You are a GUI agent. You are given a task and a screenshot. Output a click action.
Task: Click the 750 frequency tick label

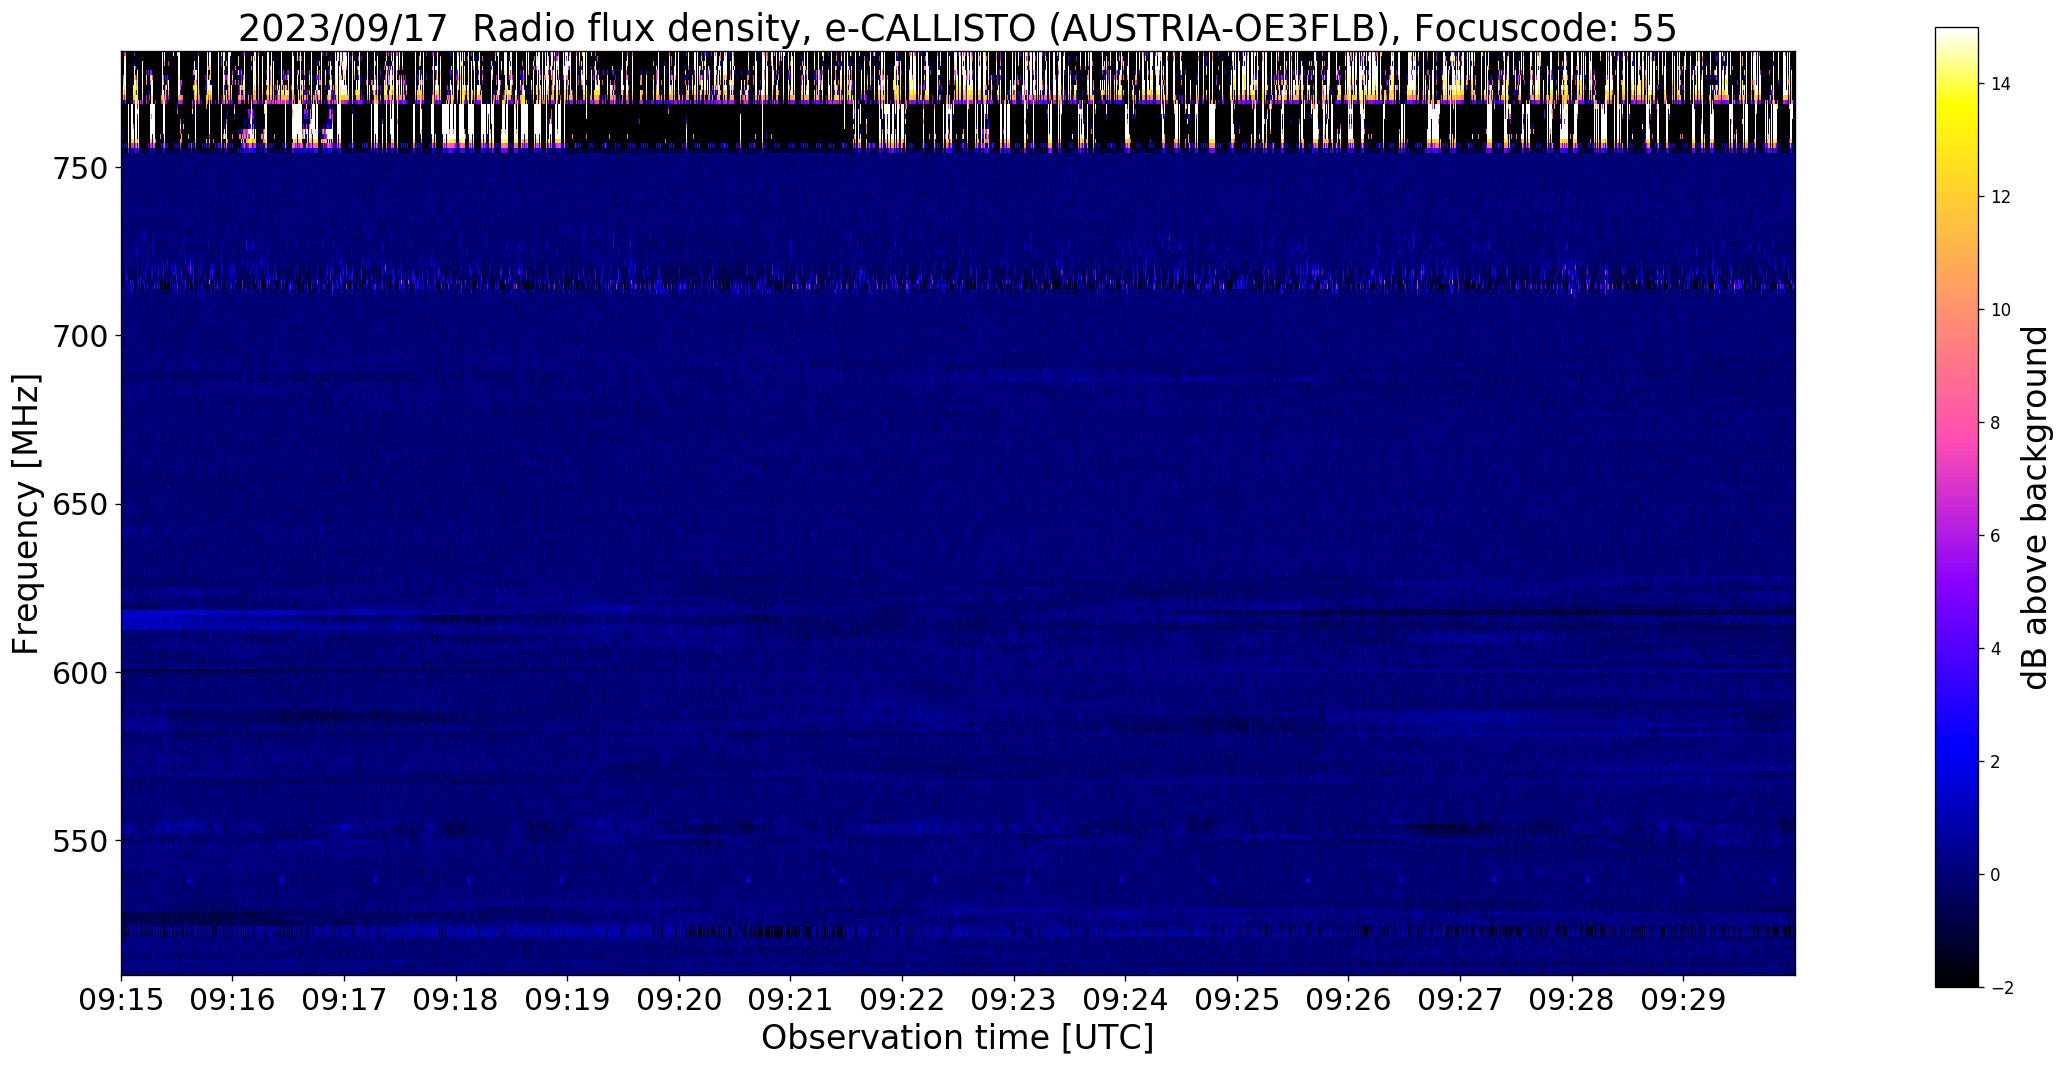click(x=79, y=169)
